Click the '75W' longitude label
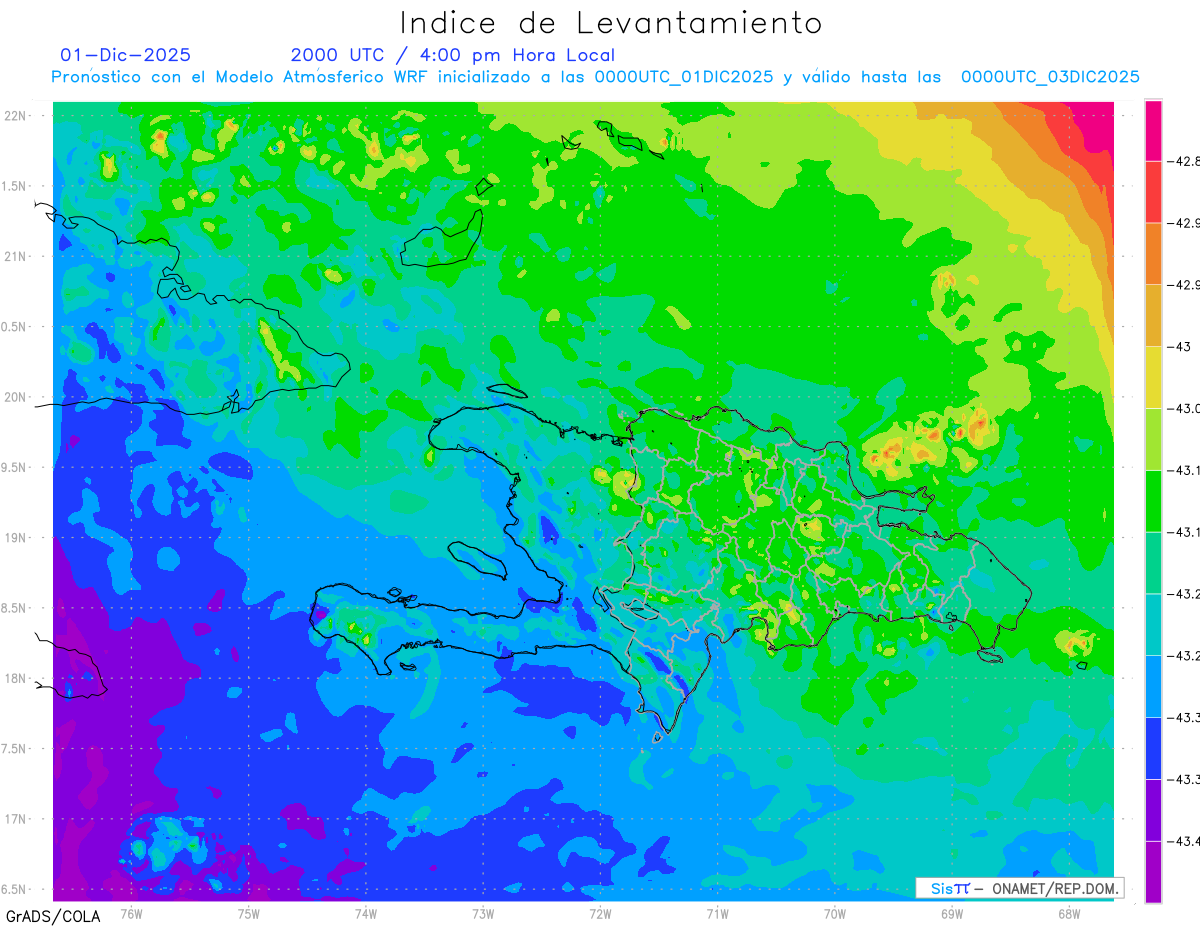1200x927 pixels. [x=248, y=912]
